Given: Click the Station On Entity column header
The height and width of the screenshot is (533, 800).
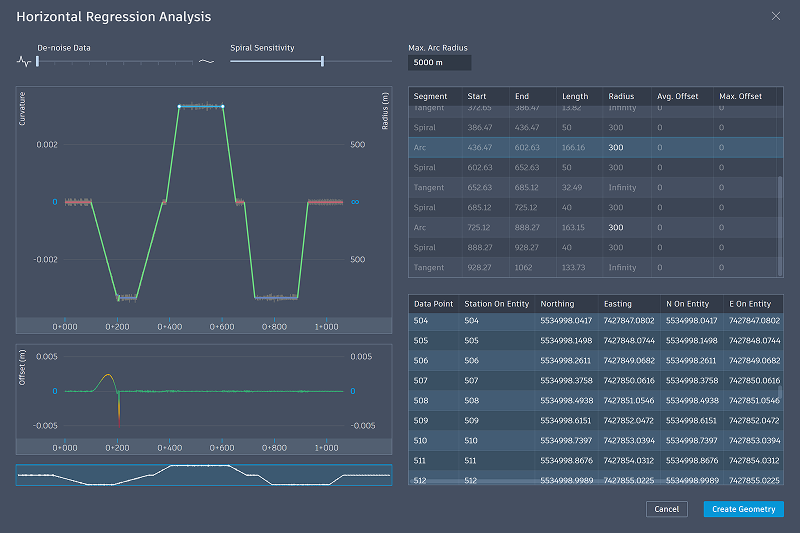Looking at the screenshot, I should (x=496, y=304).
